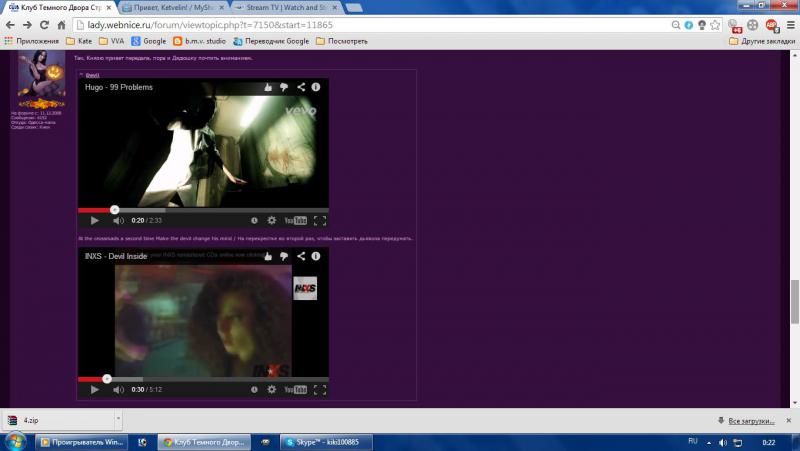Image resolution: width=800 pixels, height=451 pixels.
Task: Play the Hugo - 99 Problems video
Action: pyautogui.click(x=95, y=220)
